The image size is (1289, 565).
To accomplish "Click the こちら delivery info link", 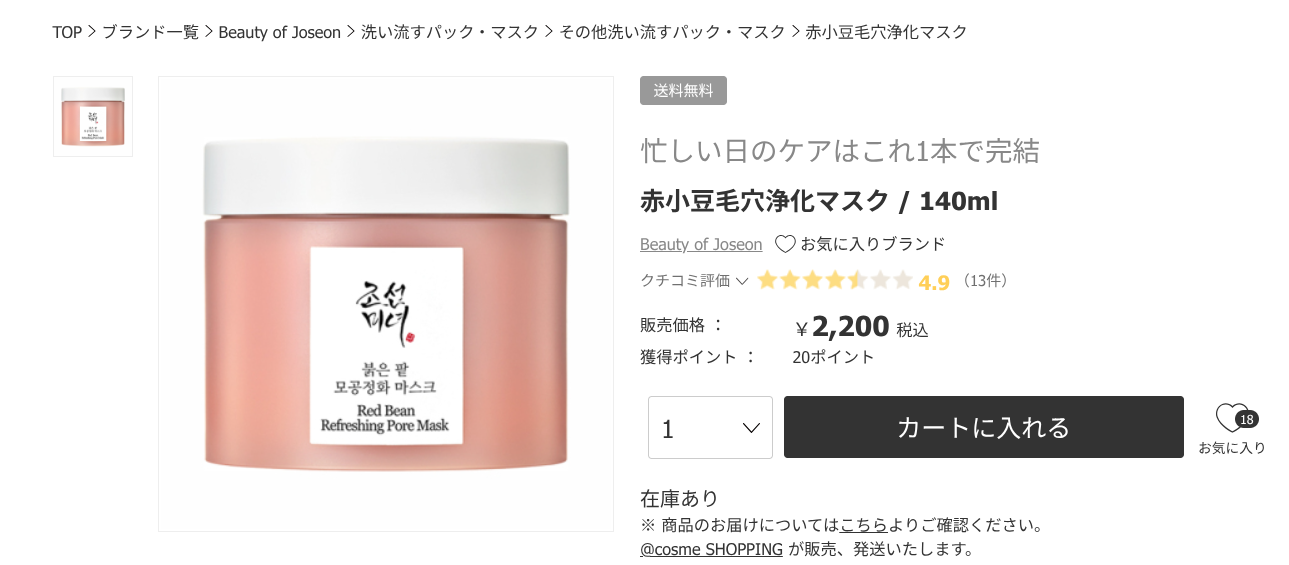I will [864, 525].
